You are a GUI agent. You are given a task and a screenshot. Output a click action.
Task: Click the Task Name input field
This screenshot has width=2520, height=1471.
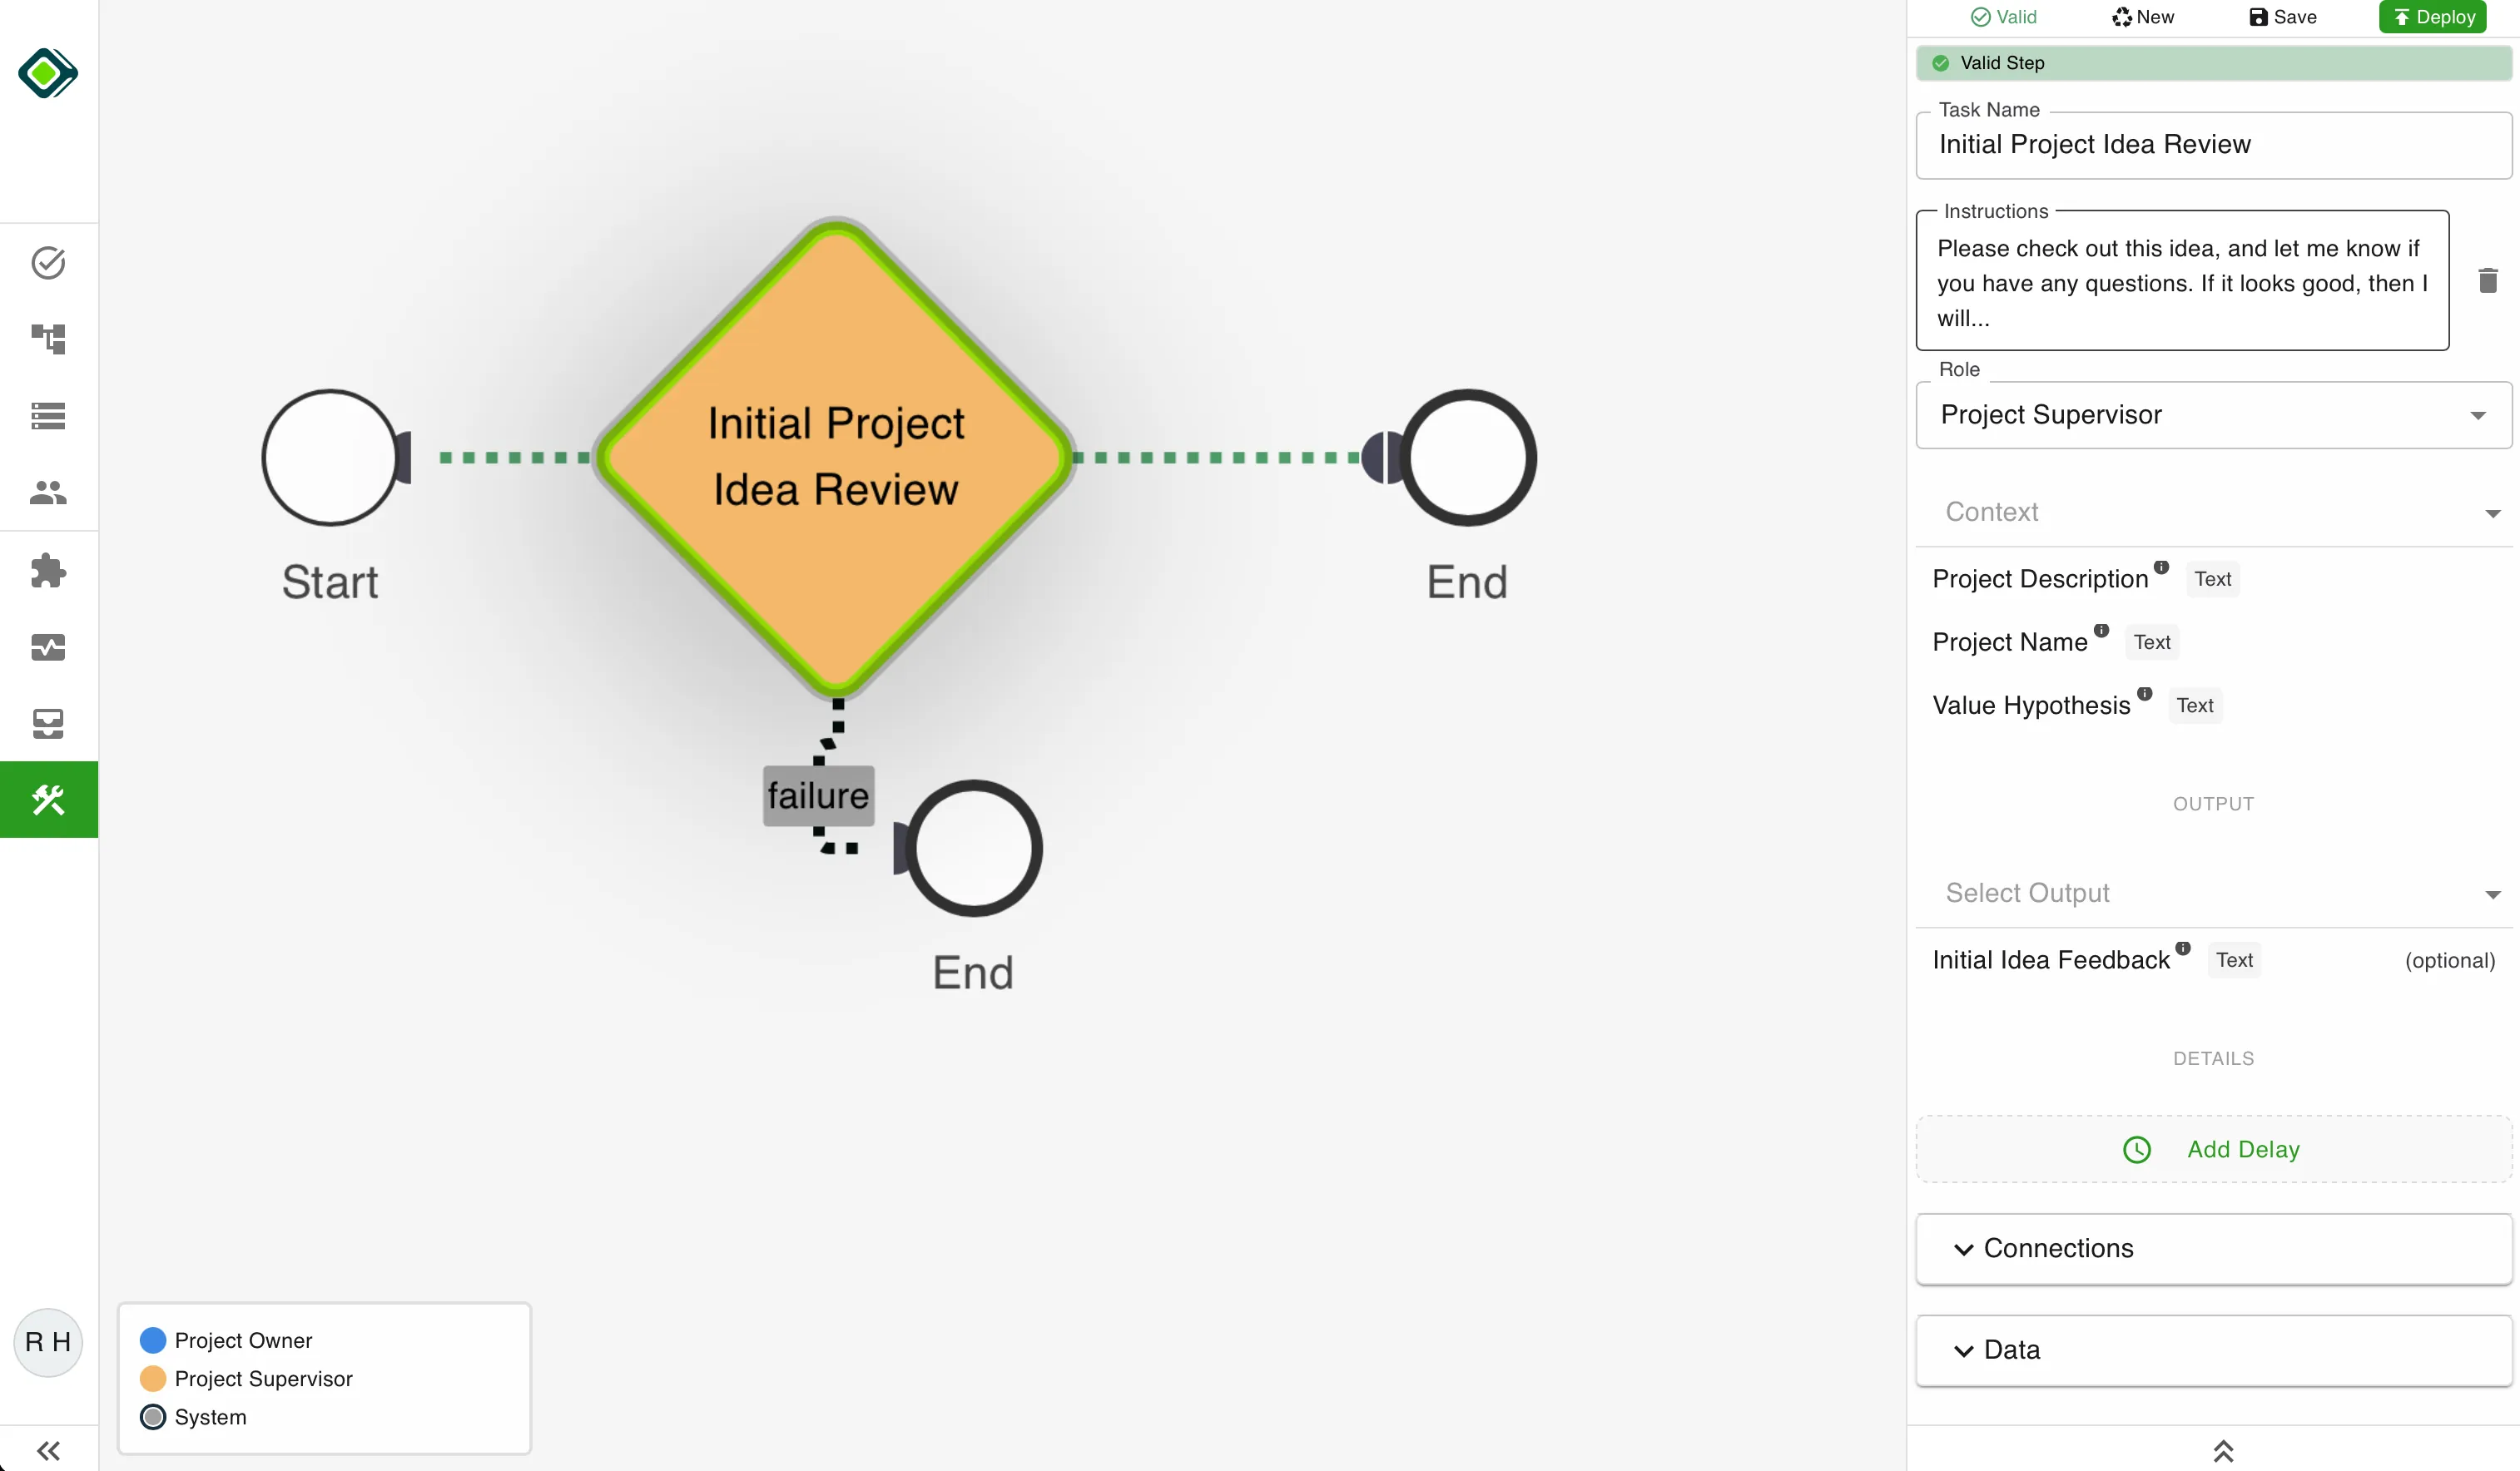tap(2213, 145)
